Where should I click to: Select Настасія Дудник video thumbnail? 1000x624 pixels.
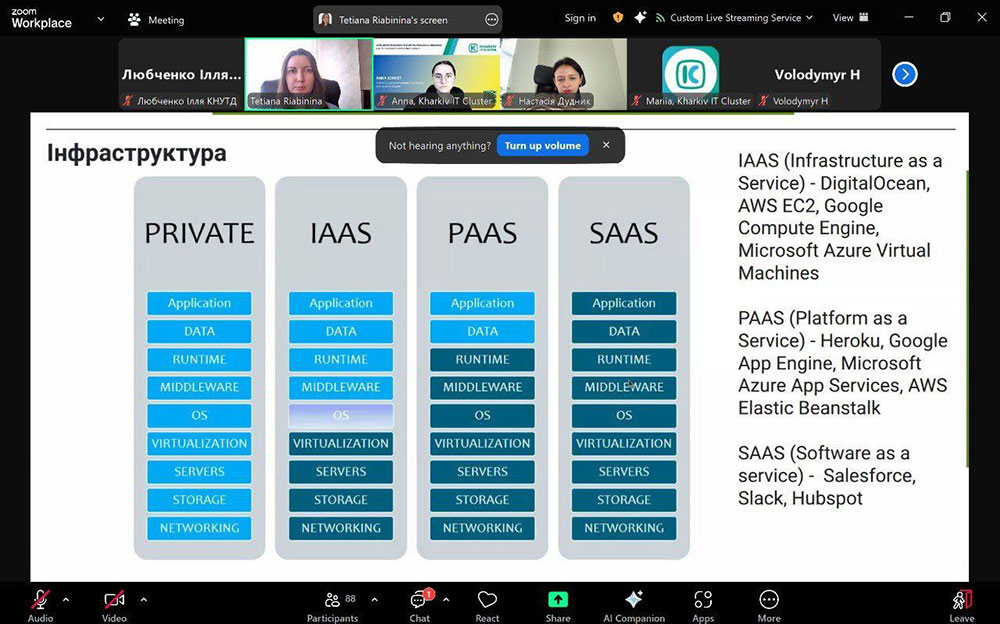pos(564,74)
